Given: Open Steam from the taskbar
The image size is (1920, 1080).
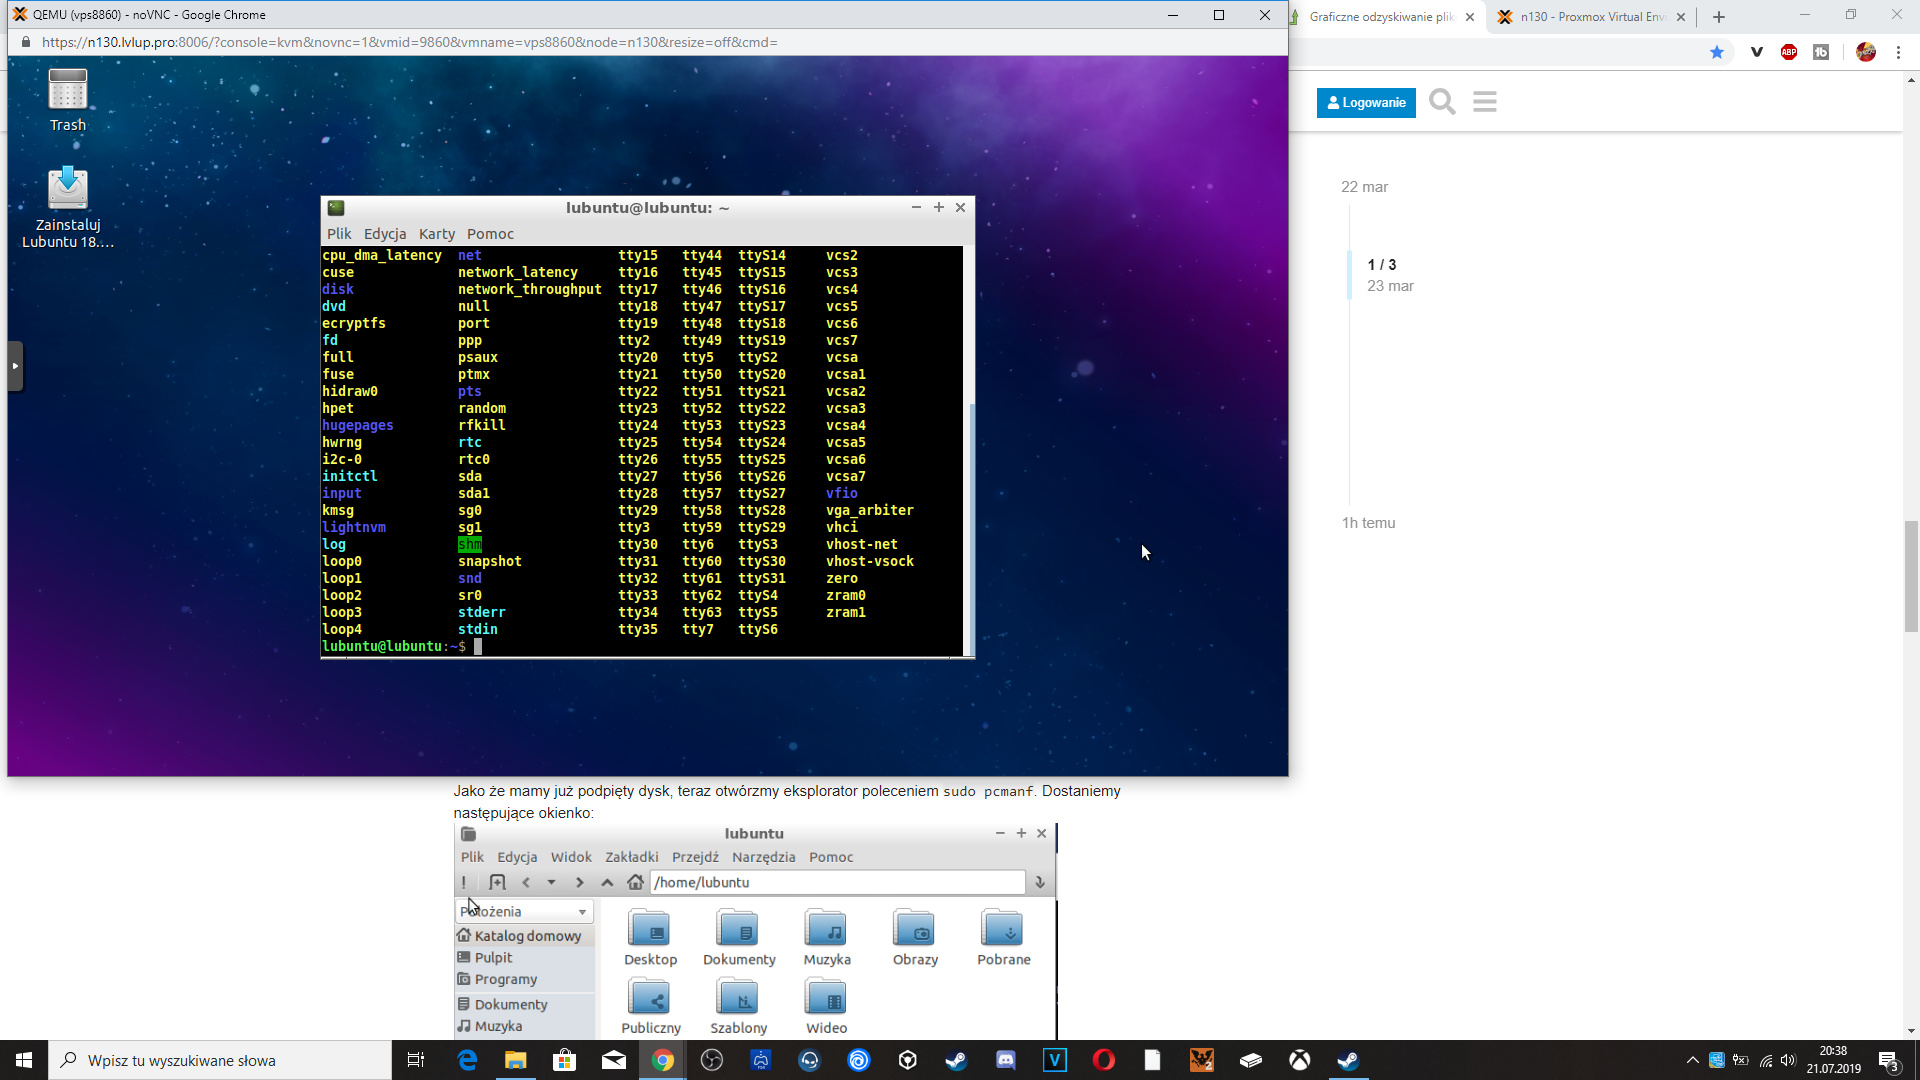Looking at the screenshot, I should [x=957, y=1060].
